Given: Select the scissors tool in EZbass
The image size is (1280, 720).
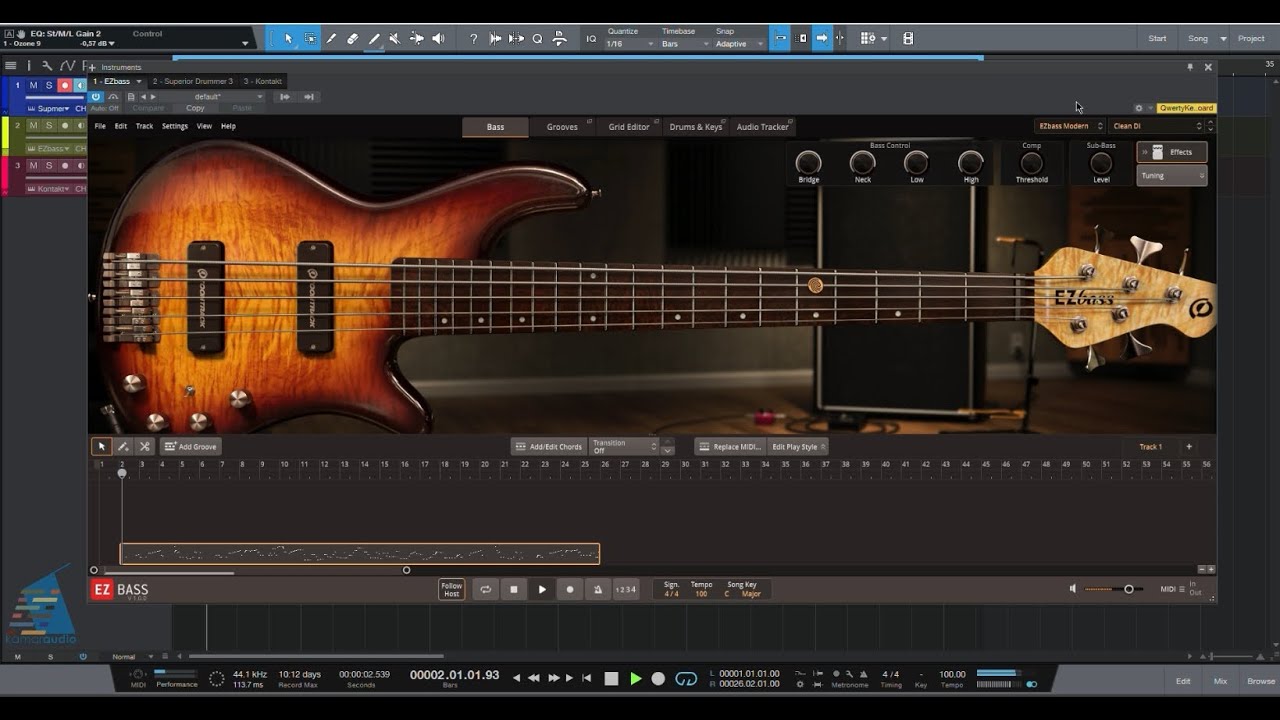Looking at the screenshot, I should (145, 447).
